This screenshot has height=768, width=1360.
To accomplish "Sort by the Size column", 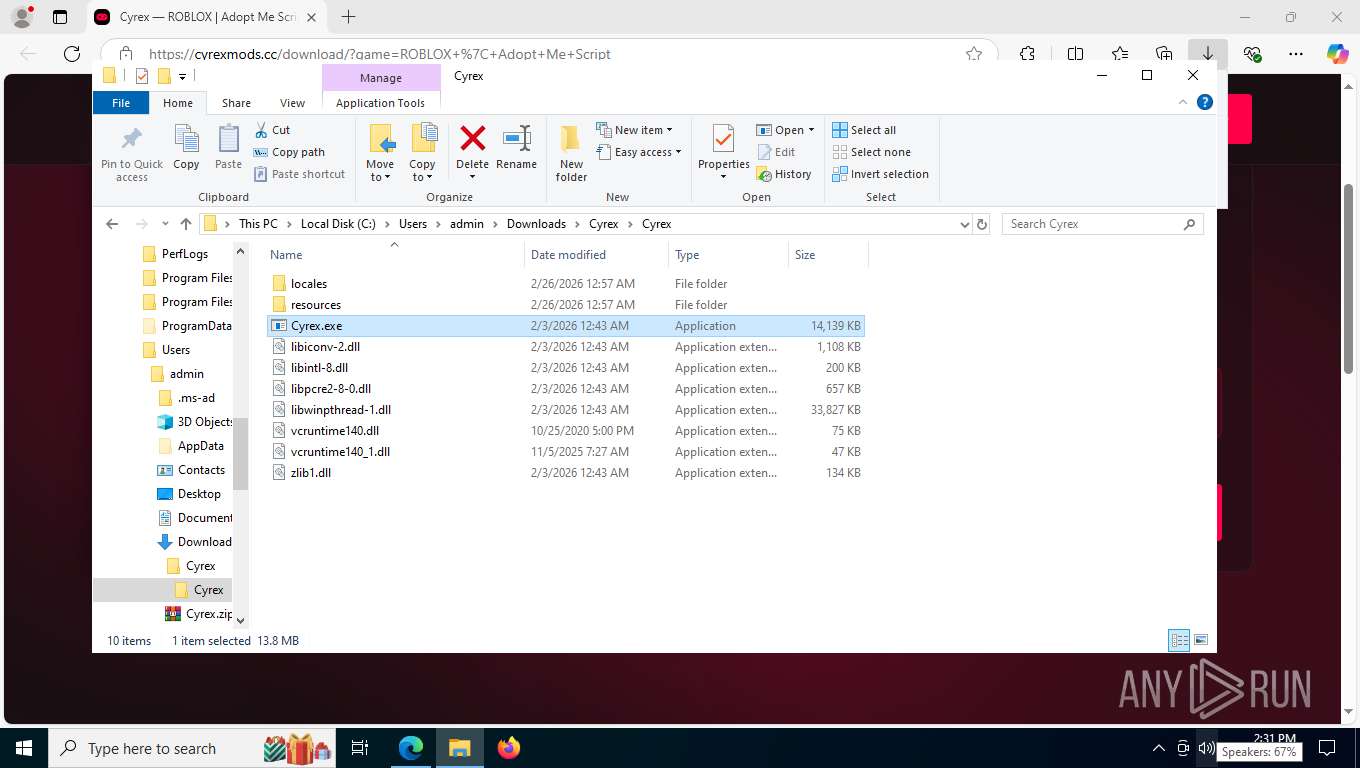I will 828,255.
